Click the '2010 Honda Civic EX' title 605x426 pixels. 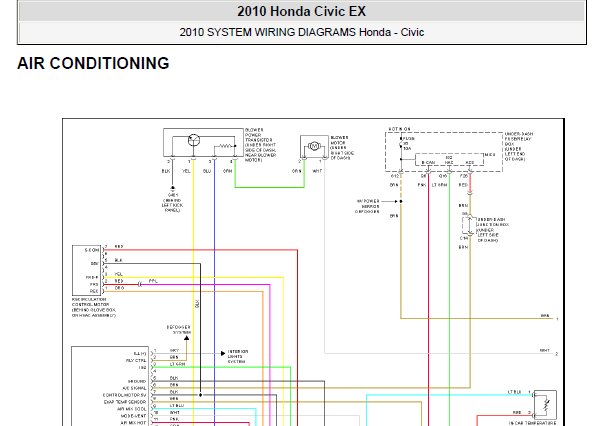click(x=301, y=11)
